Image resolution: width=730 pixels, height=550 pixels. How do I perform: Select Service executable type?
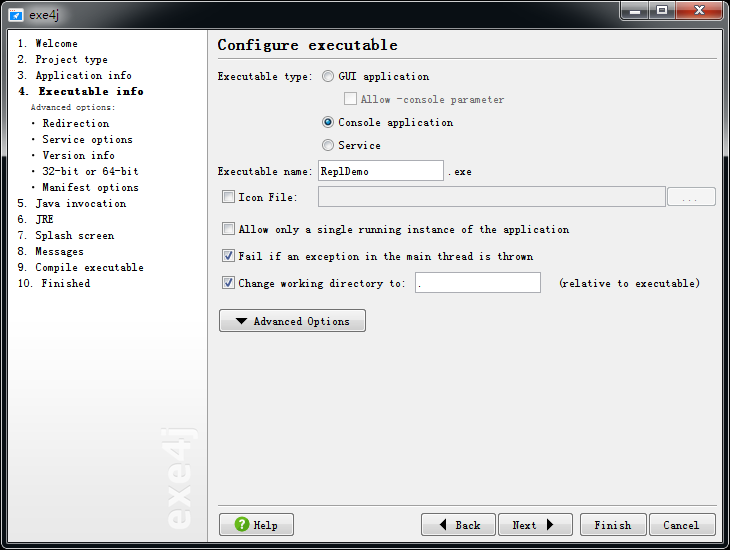pyautogui.click(x=328, y=145)
